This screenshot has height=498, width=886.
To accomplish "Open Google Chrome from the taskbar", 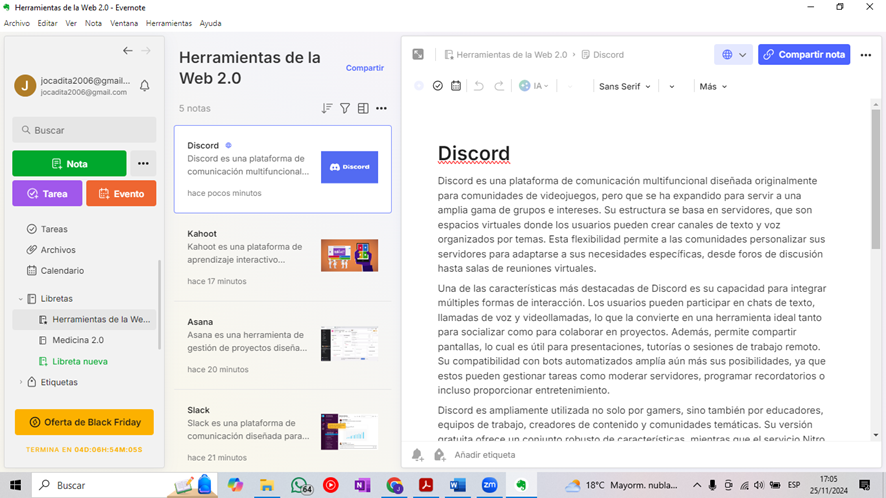I will click(394, 485).
